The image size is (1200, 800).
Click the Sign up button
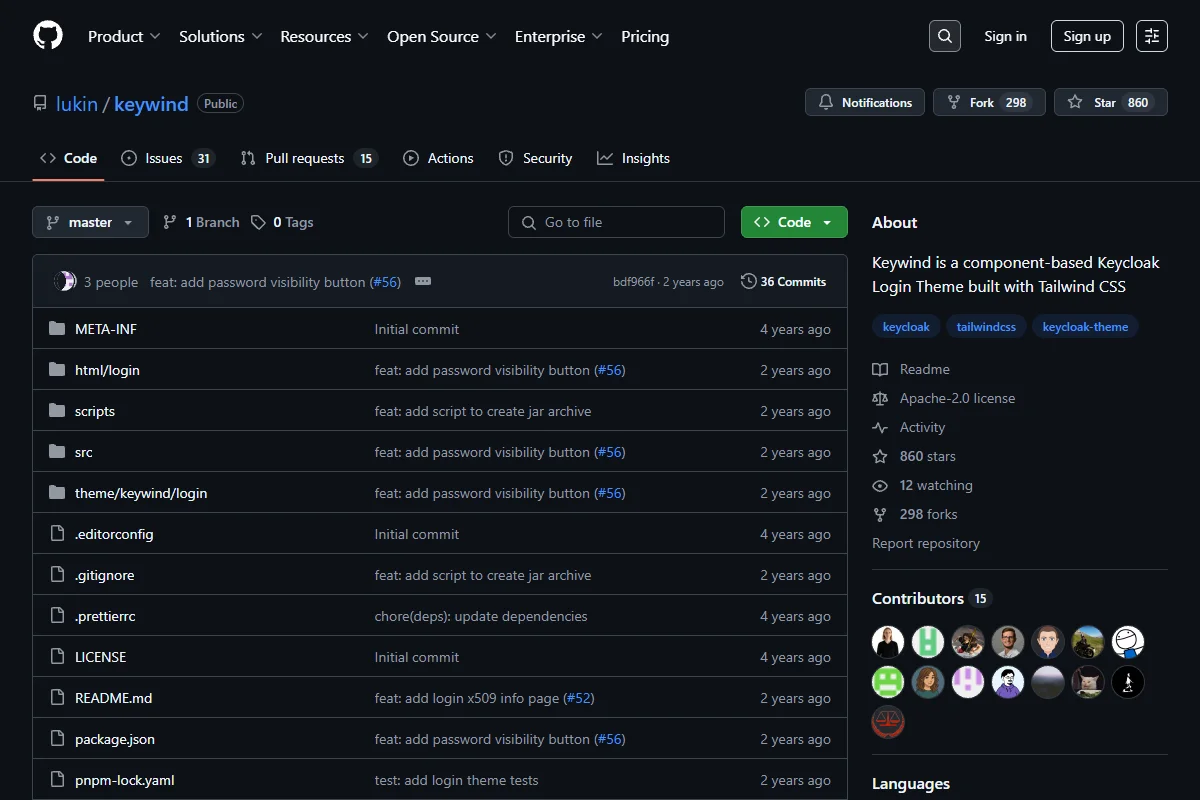1087,36
